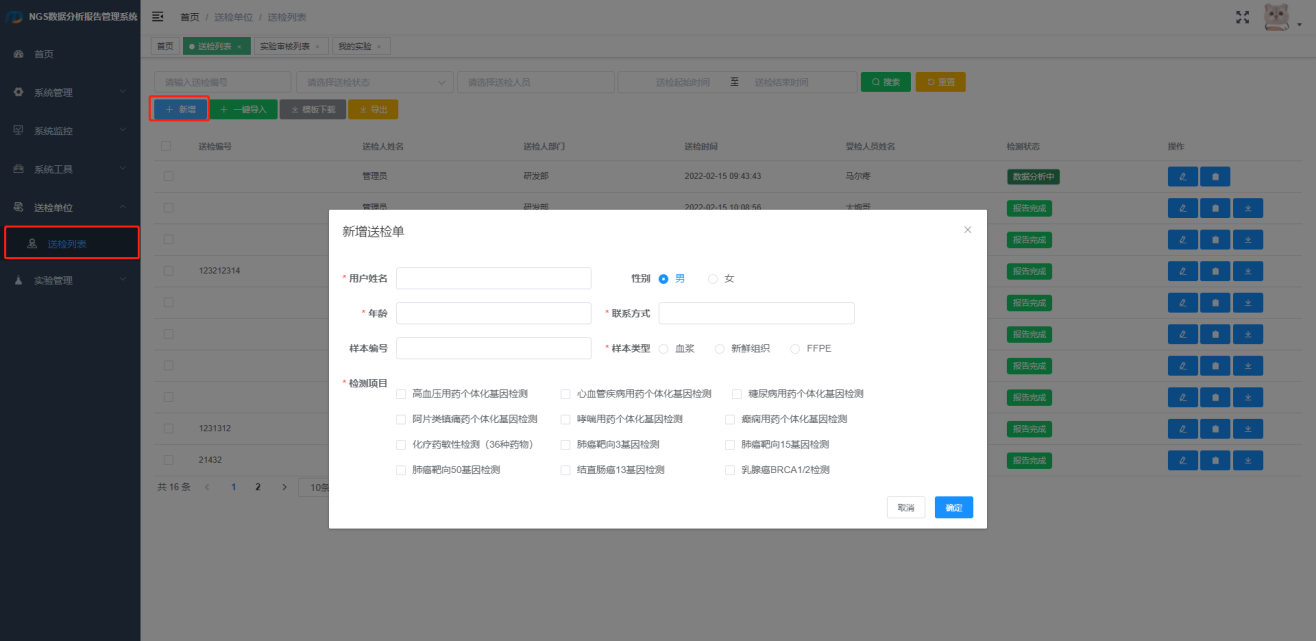Image resolution: width=1316 pixels, height=641 pixels.
Task: Click the edit pencil icon in first row
Action: pos(1182,177)
